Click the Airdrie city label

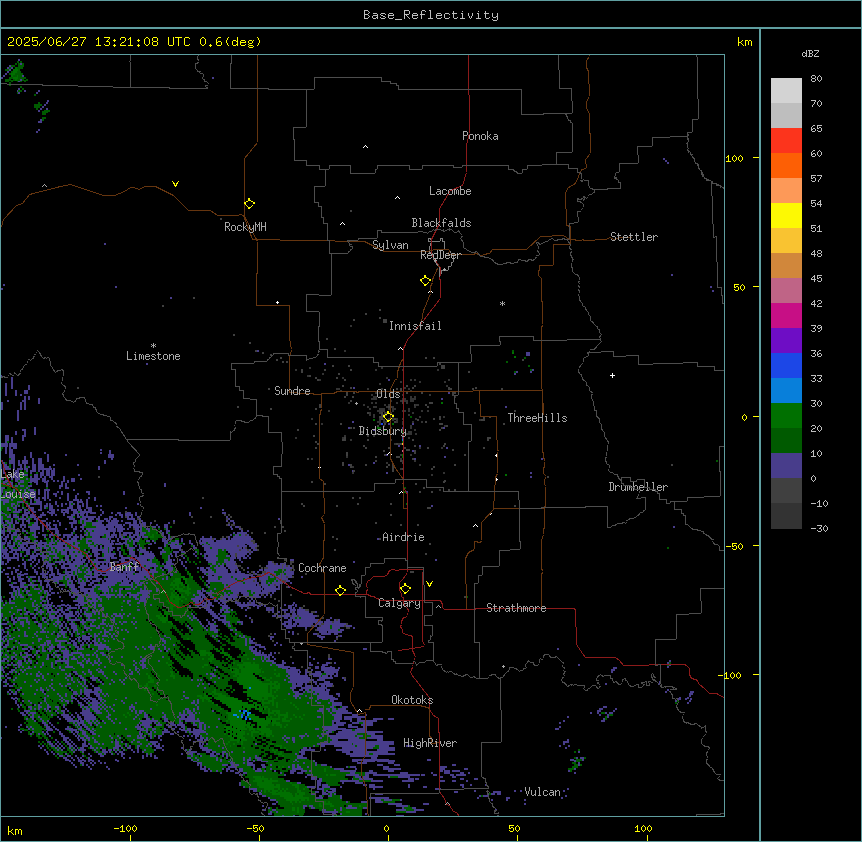point(404,537)
